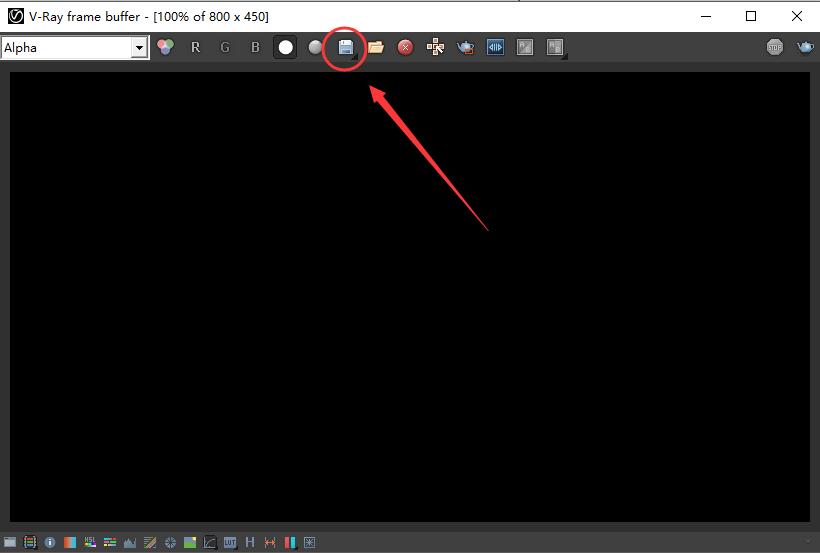Toggle the display color space curve icon
The height and width of the screenshot is (553, 820).
(210, 543)
